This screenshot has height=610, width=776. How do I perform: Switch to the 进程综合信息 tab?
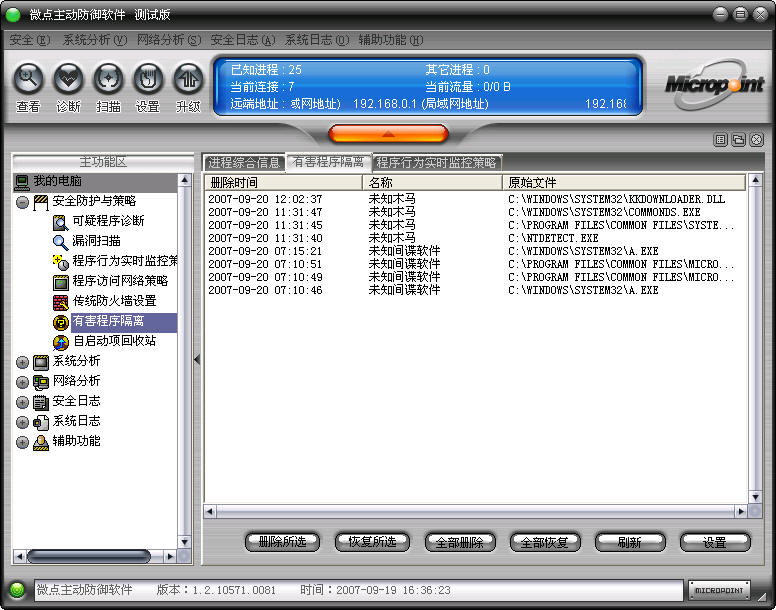click(x=244, y=162)
